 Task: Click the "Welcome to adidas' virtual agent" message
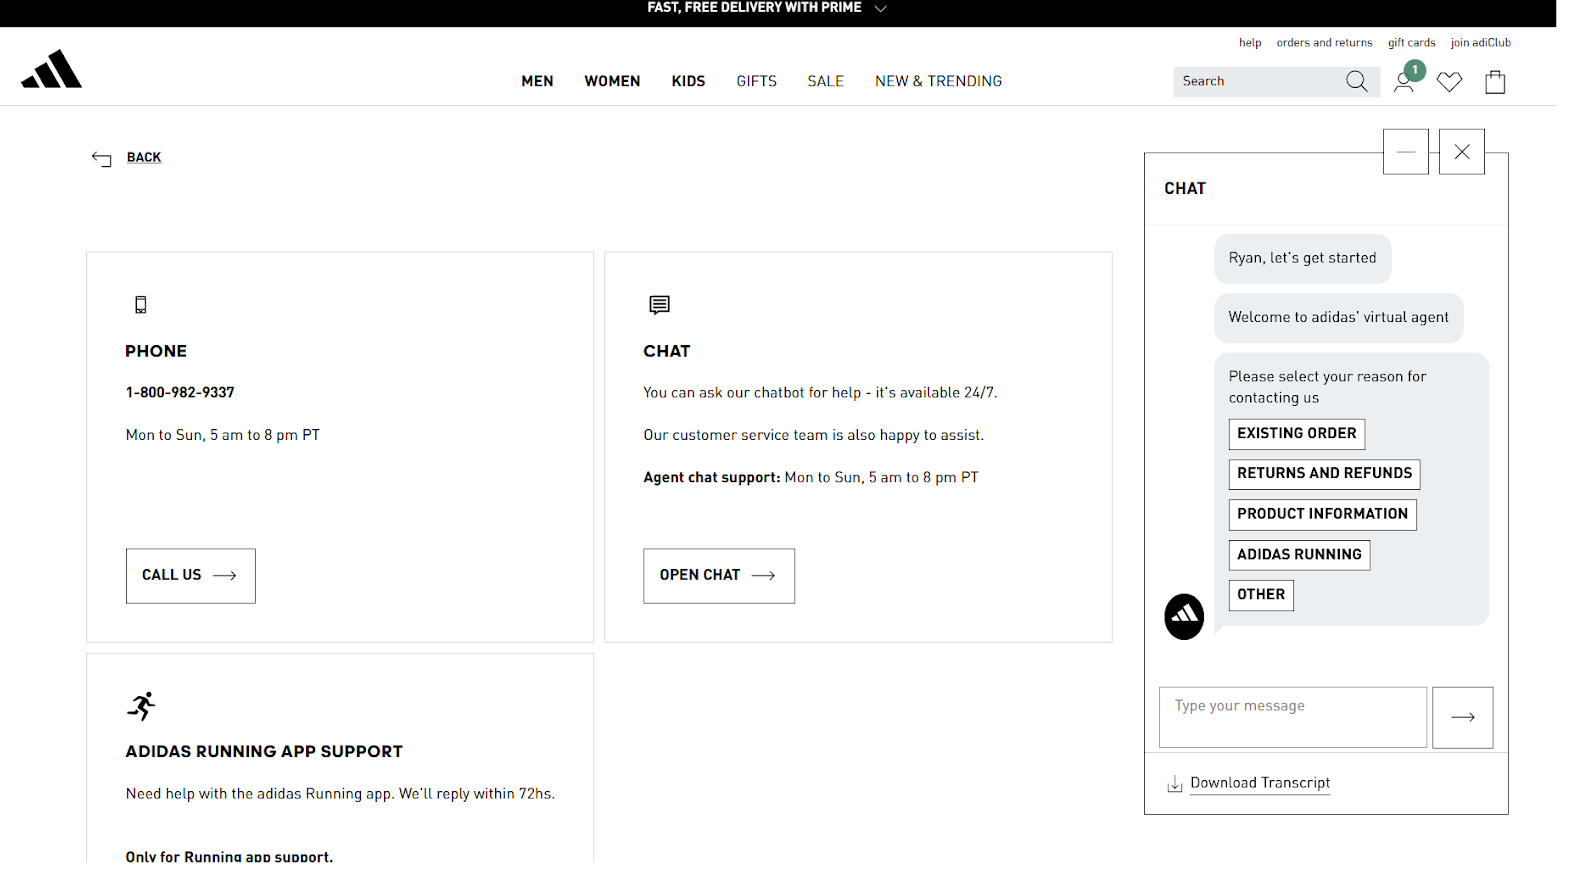(x=1338, y=318)
